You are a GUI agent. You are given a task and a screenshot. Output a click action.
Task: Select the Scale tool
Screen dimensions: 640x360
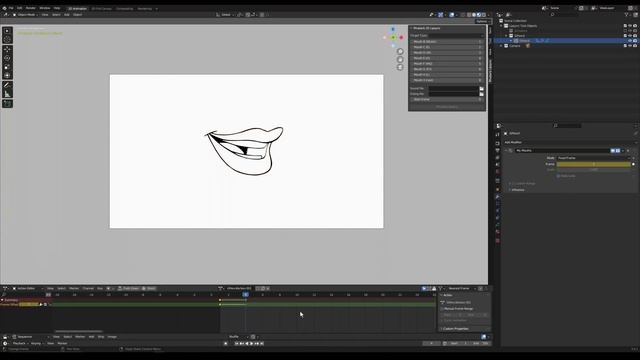click(7, 67)
